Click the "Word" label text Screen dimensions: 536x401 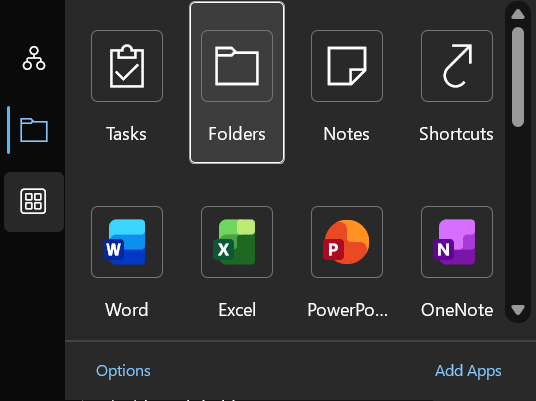pyautogui.click(x=126, y=310)
